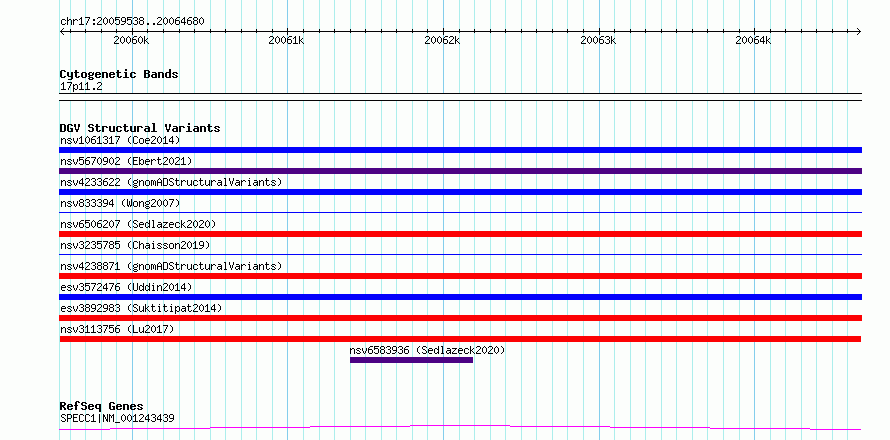Image resolution: width=890 pixels, height=440 pixels.
Task: Click the 20062k ruler position
Action: point(443,40)
